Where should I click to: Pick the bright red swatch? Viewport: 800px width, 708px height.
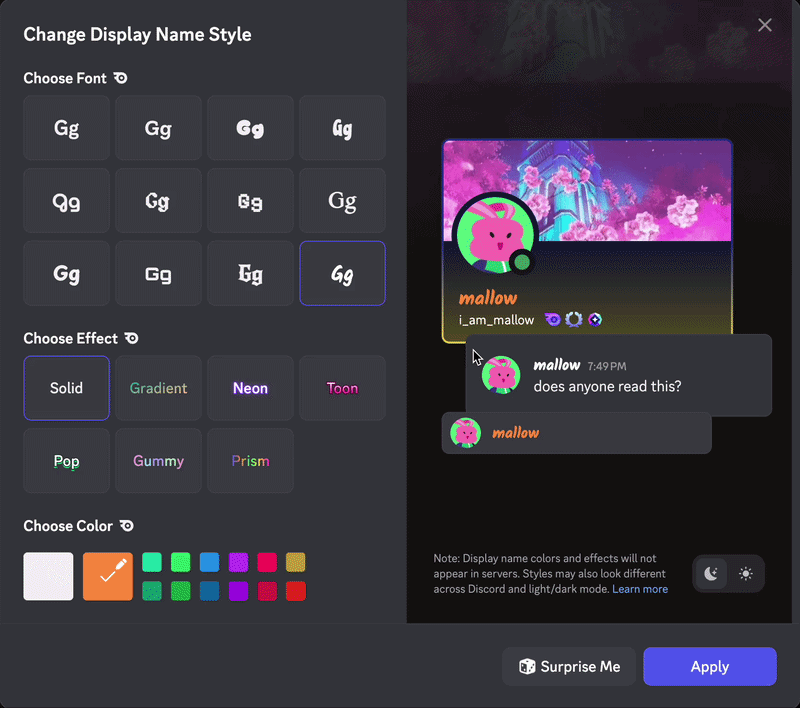(x=295, y=591)
